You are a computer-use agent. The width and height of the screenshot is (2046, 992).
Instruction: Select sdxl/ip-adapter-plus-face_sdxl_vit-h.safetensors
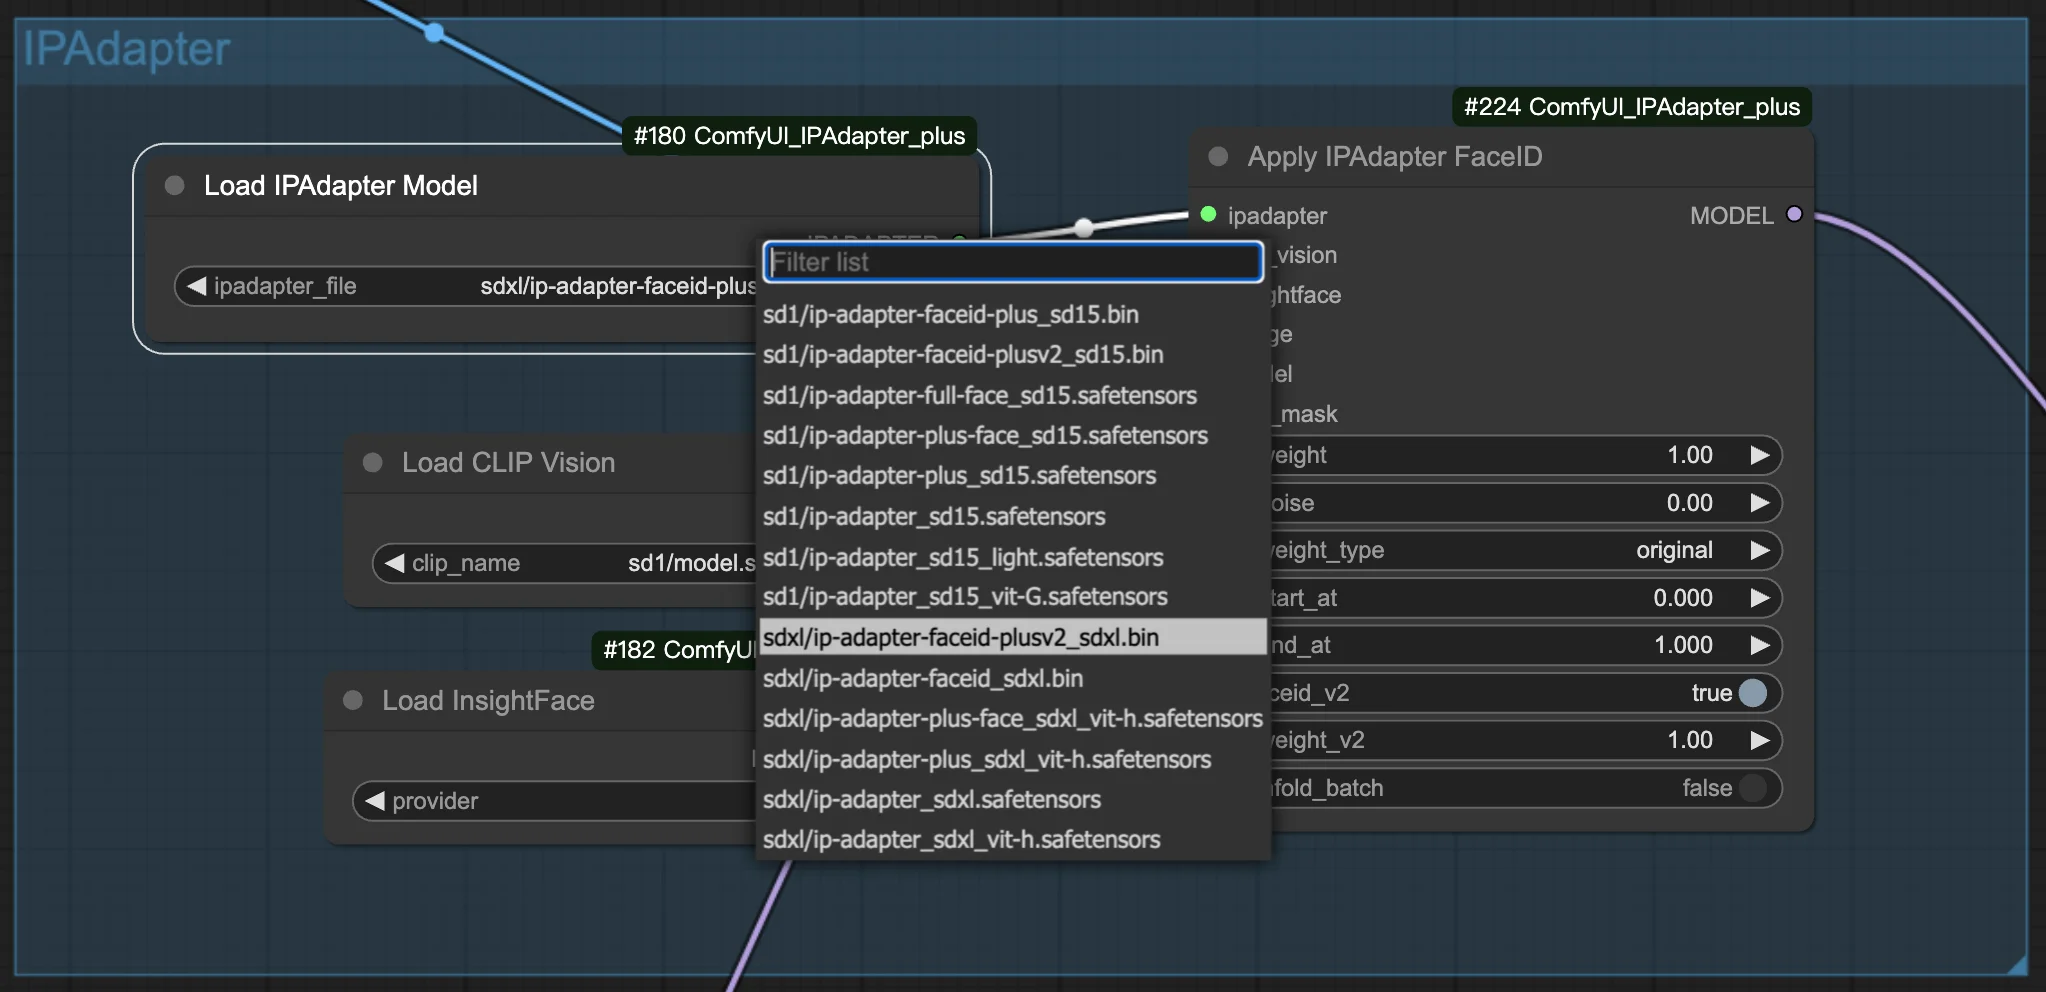point(1013,718)
